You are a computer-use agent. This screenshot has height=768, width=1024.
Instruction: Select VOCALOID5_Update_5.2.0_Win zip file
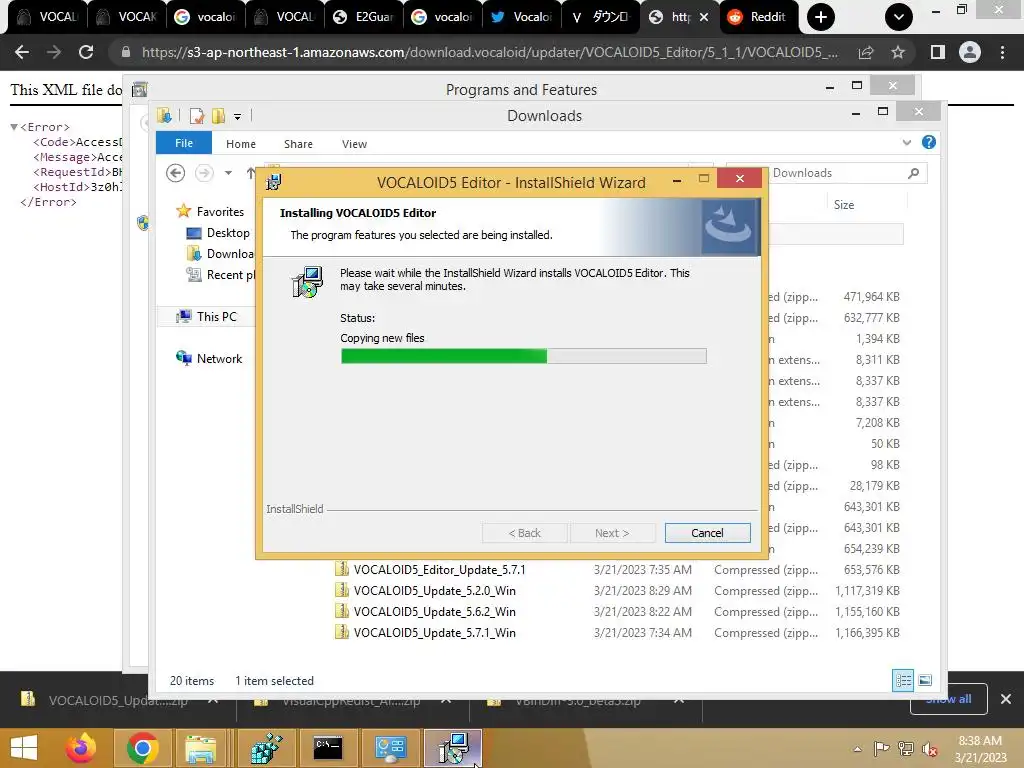click(434, 590)
